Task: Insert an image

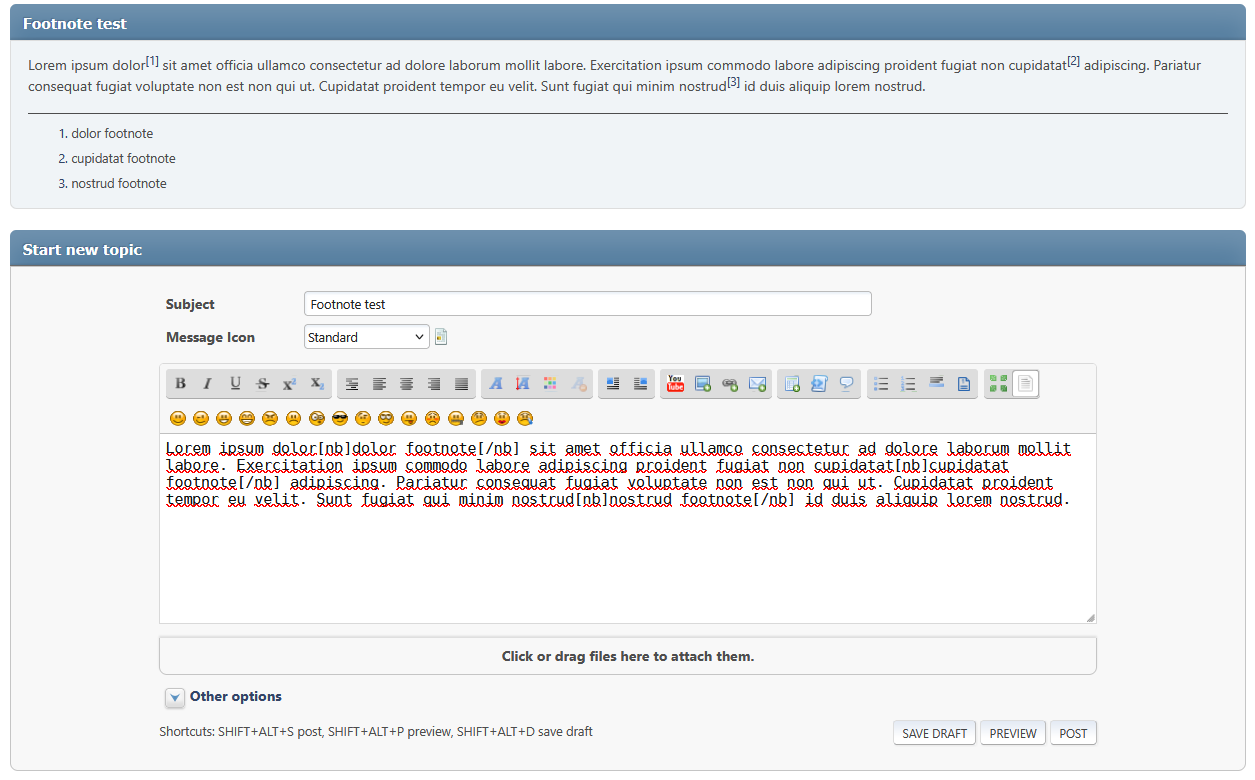Action: click(x=703, y=384)
